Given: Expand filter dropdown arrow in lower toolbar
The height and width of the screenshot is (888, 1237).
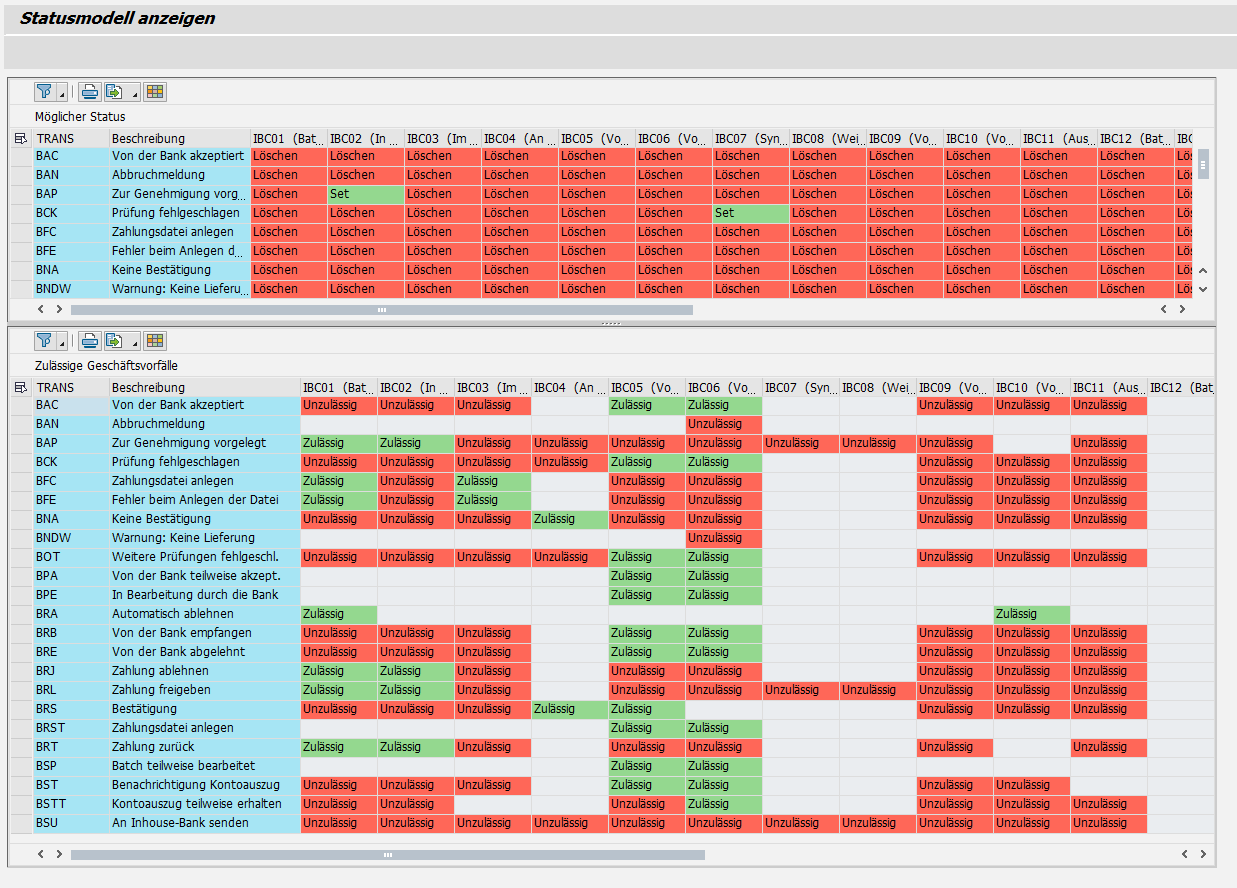Looking at the screenshot, I should (62, 344).
